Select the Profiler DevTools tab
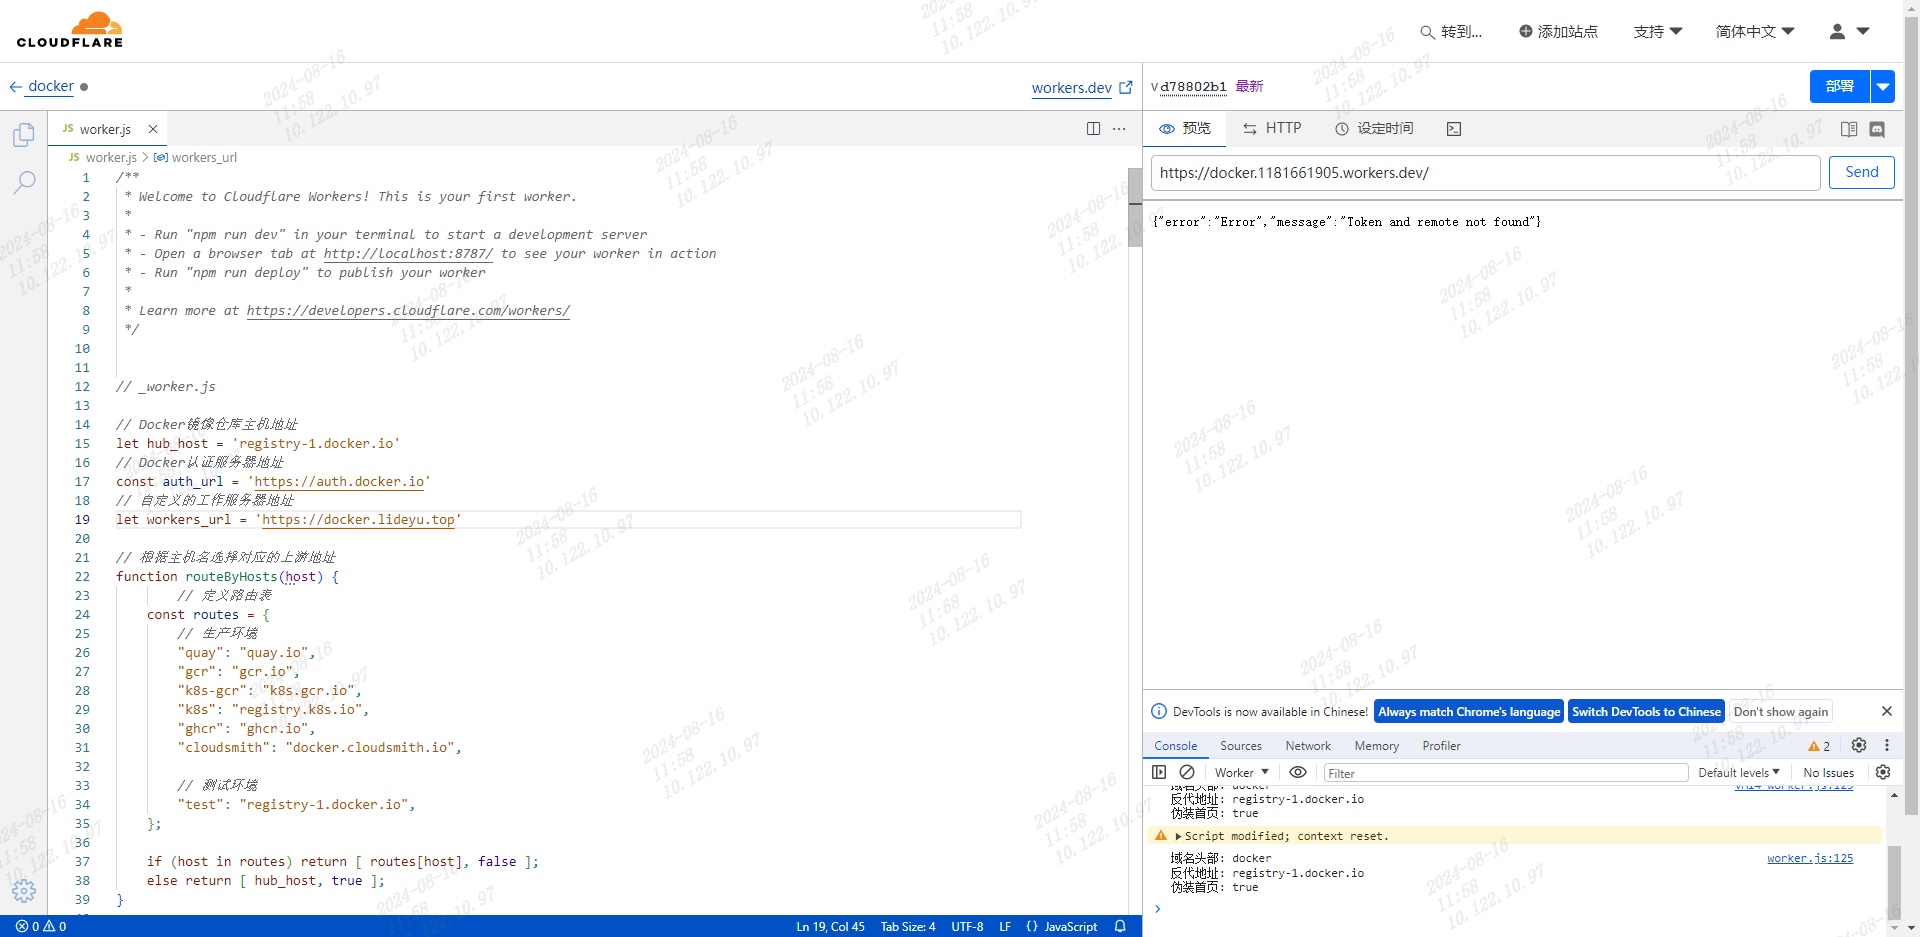 [1442, 746]
